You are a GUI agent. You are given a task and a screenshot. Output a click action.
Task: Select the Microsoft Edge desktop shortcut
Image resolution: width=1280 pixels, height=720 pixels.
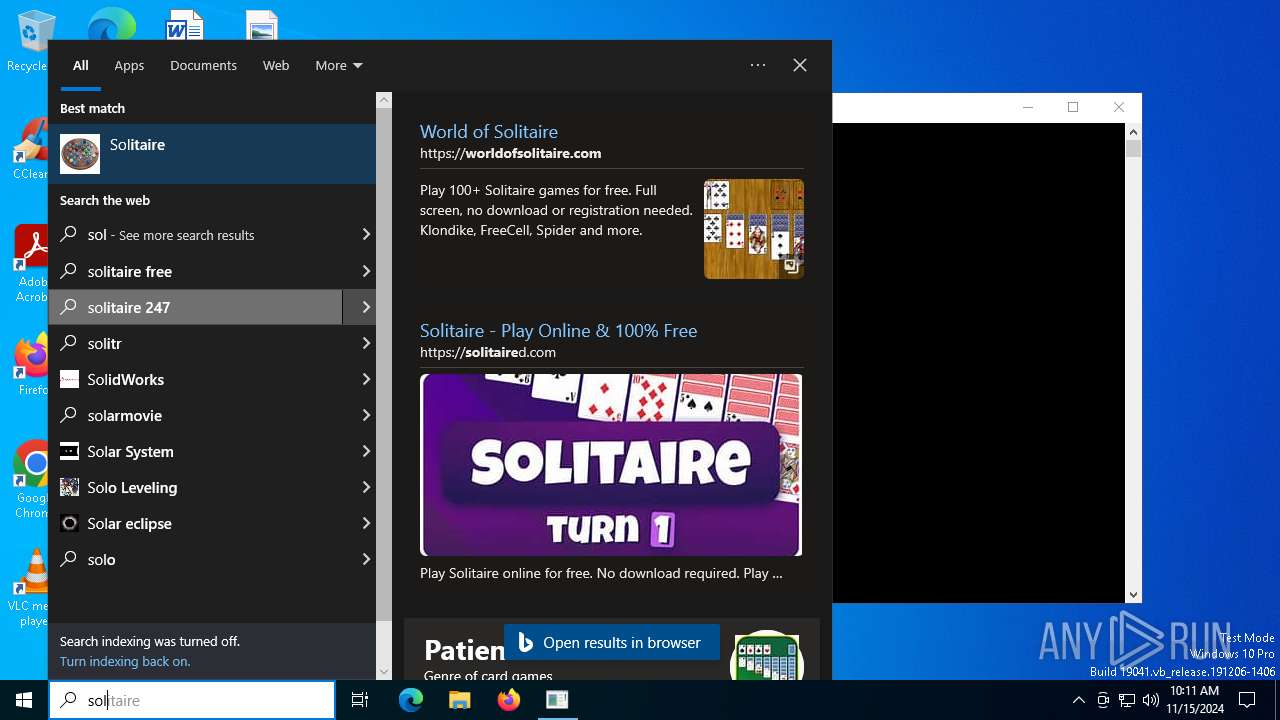pos(111,24)
